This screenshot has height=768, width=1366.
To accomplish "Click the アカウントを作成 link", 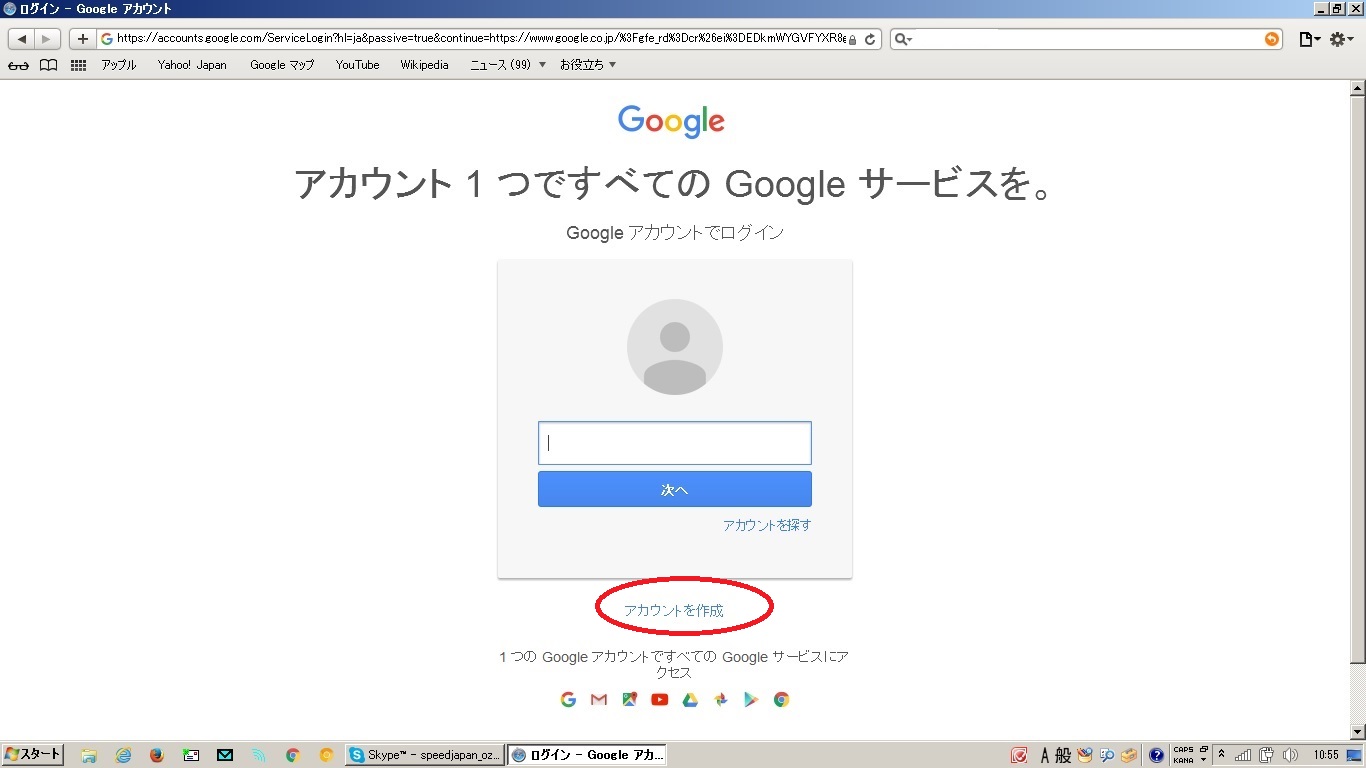I will pos(674,610).
